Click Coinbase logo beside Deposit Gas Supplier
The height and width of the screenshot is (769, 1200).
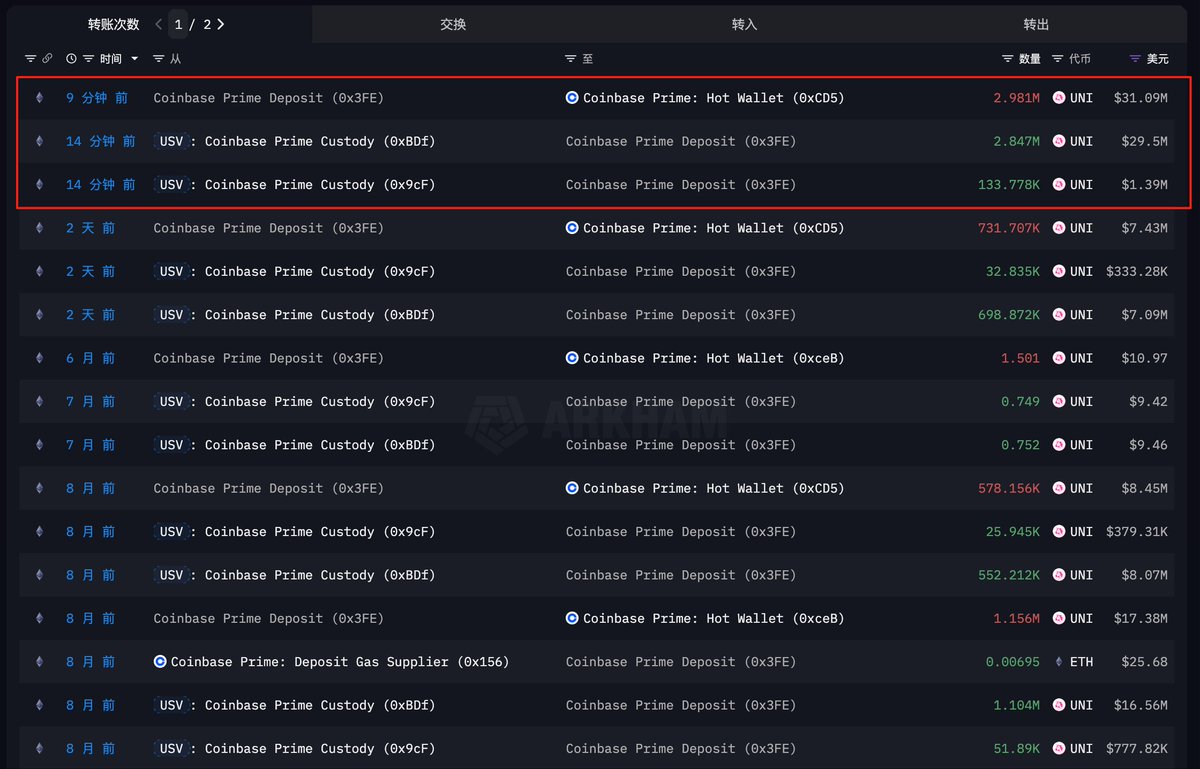click(160, 662)
